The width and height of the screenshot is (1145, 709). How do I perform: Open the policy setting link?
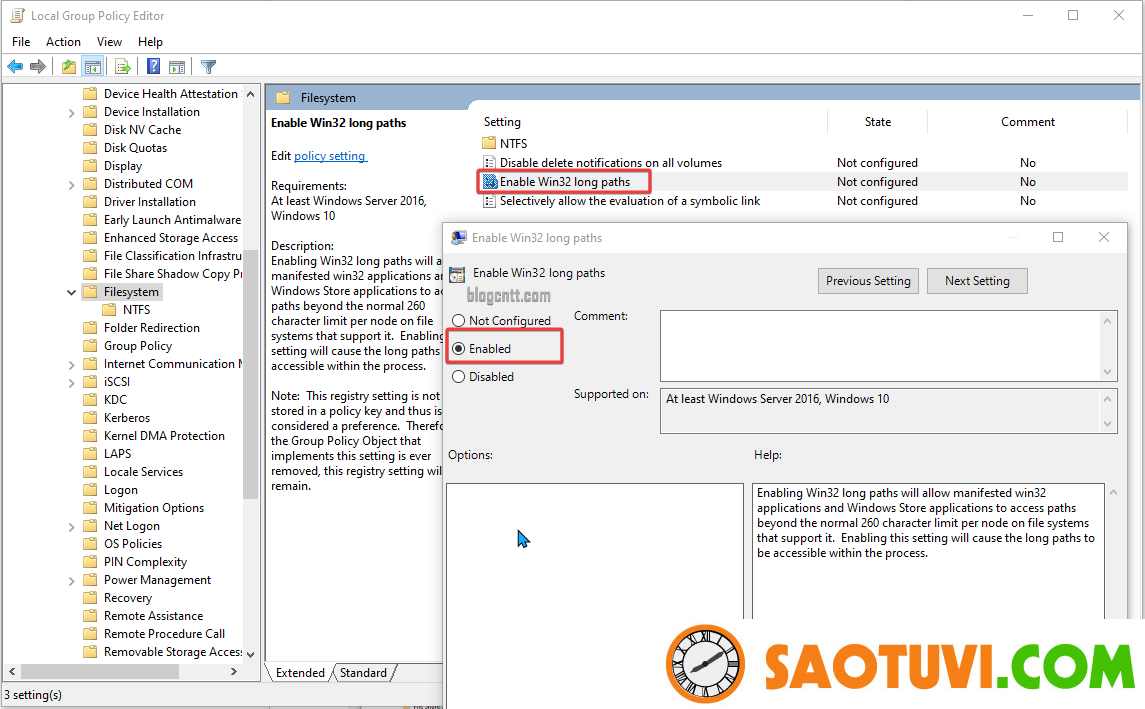coord(330,156)
